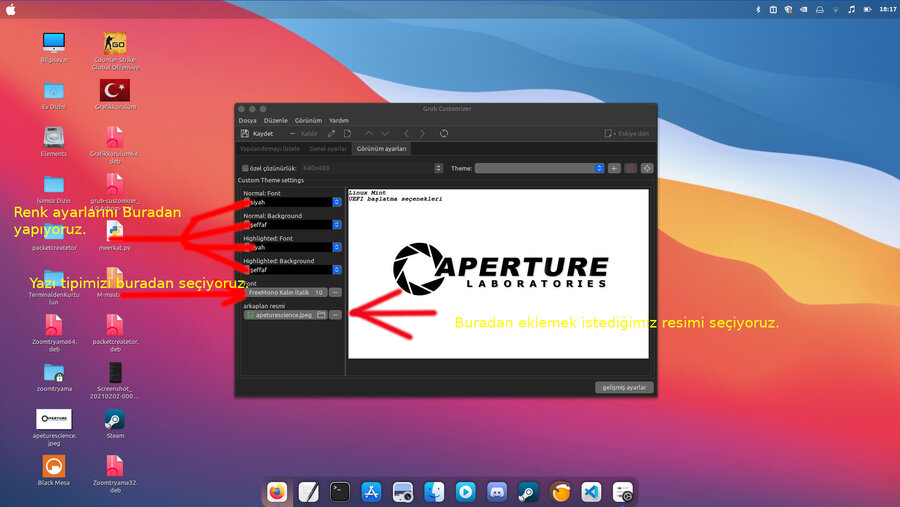Open the Black Mesa desktop shortcut

[54, 471]
